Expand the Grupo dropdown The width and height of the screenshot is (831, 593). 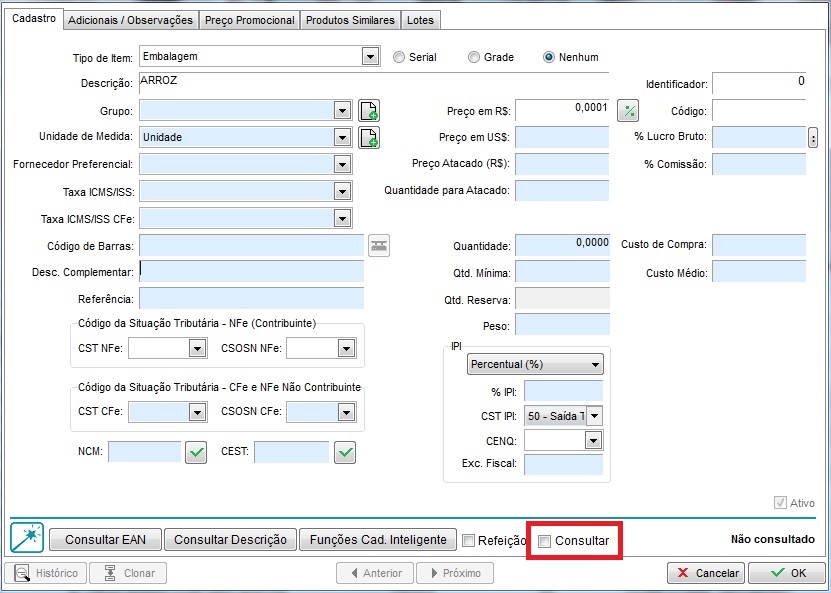[342, 111]
